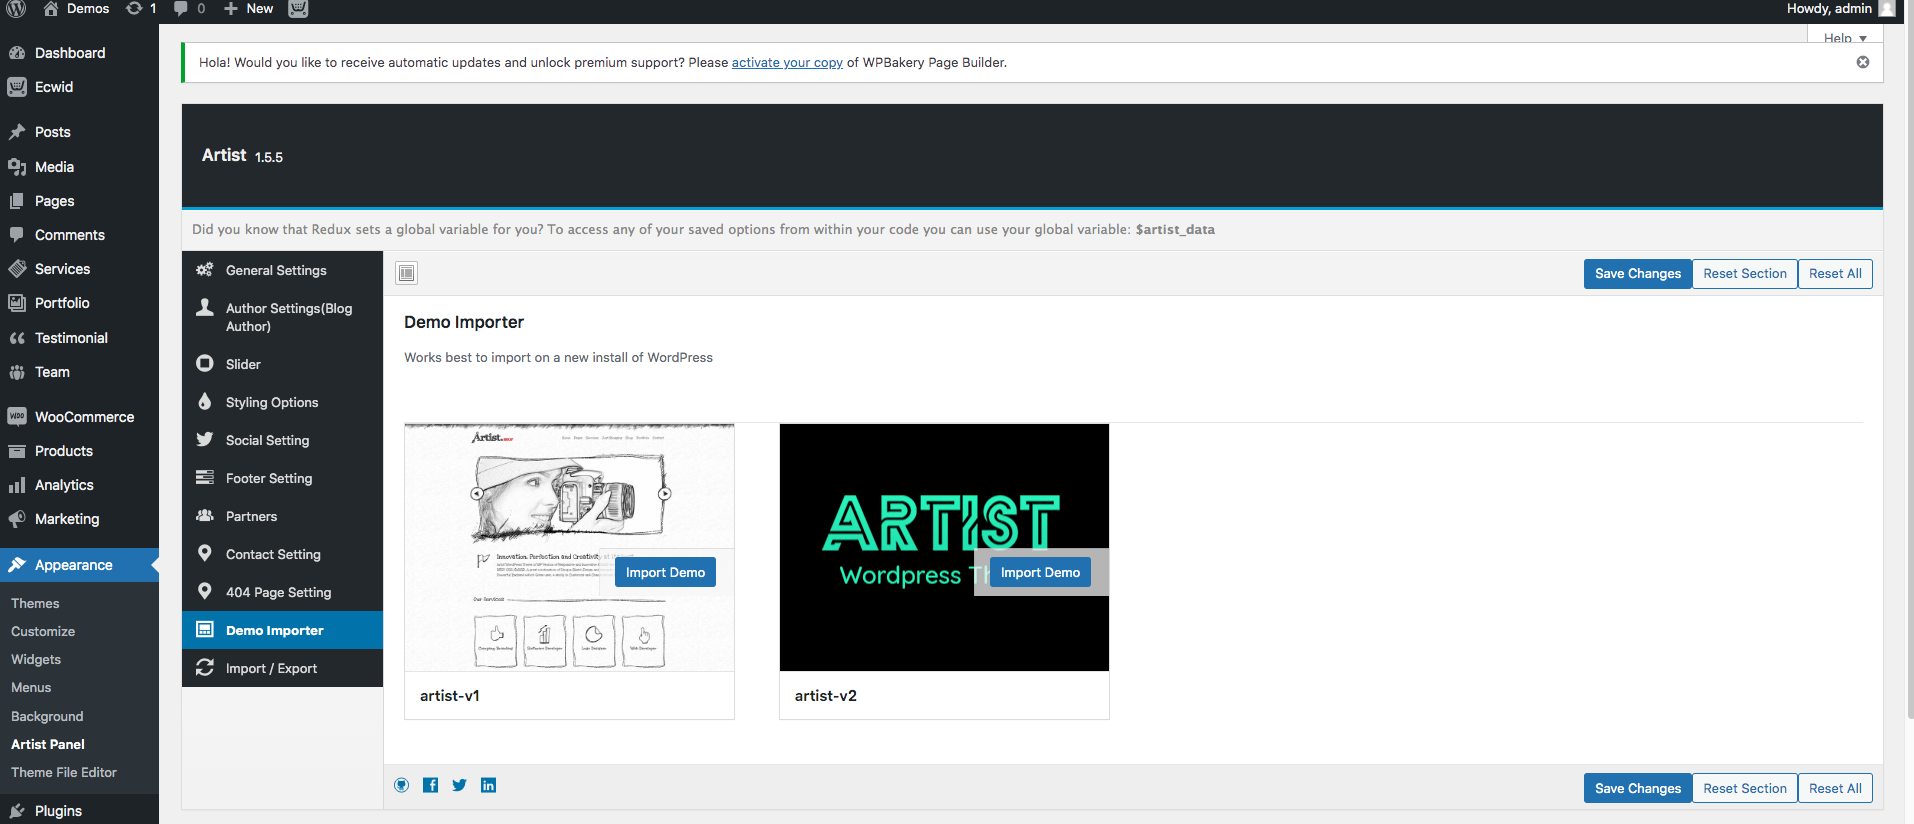The height and width of the screenshot is (824, 1914).
Task: Open the Artist Panel submenu item
Action: 48,744
